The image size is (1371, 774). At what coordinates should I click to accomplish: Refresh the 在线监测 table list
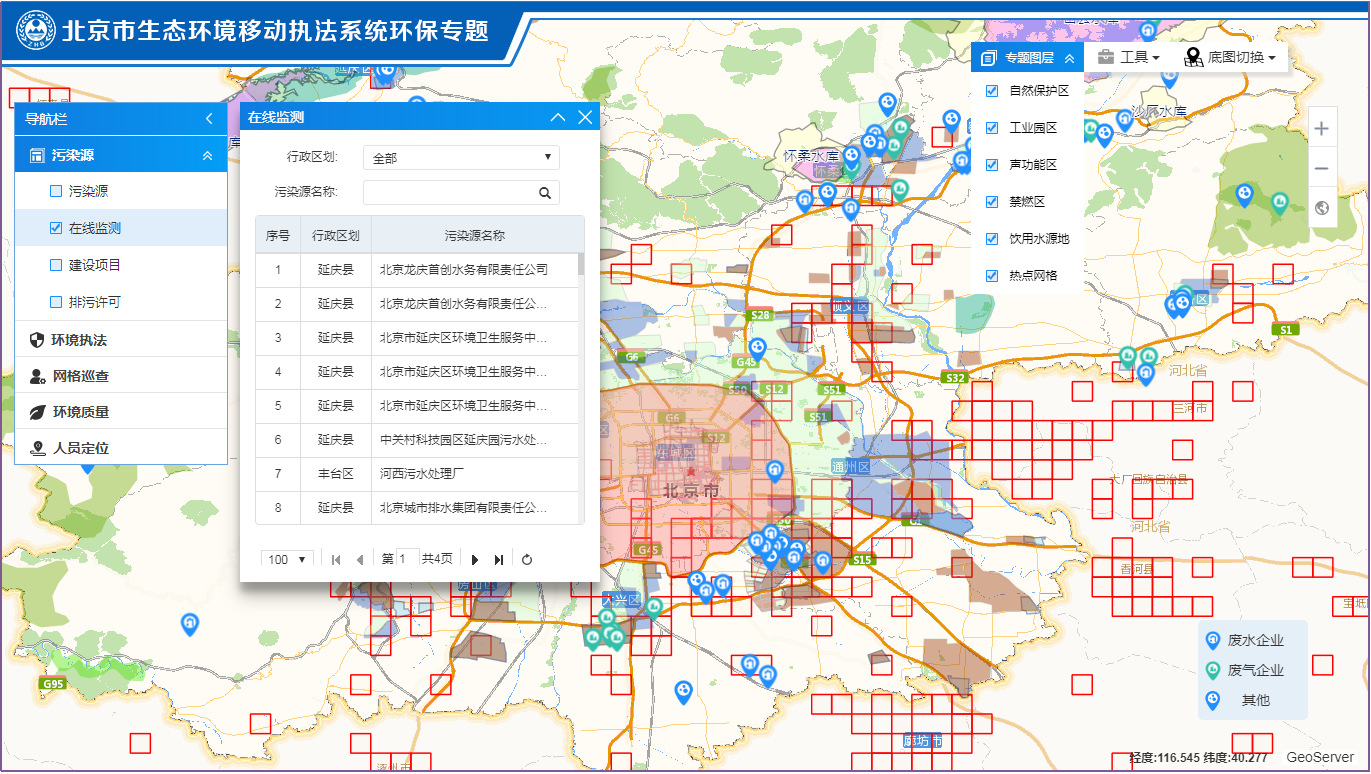point(527,560)
